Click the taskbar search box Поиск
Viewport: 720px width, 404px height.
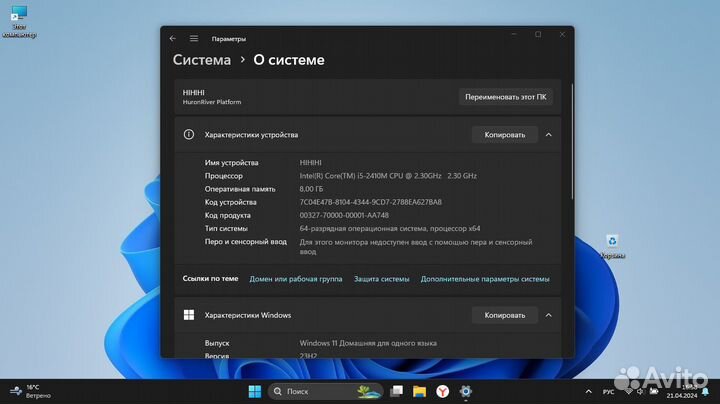pyautogui.click(x=326, y=392)
